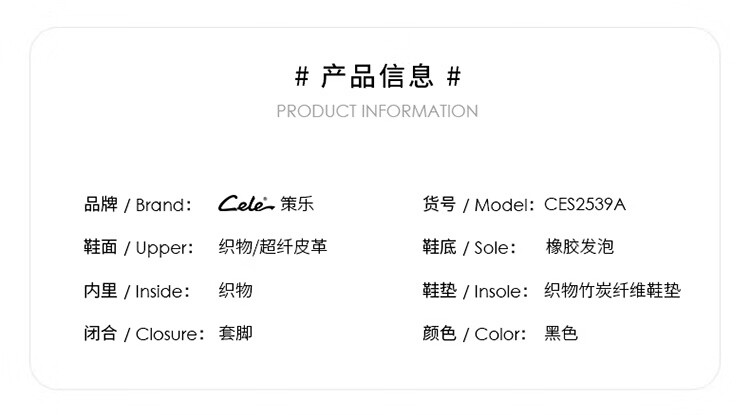Viewport: 750px width, 415px height.
Task: Click the 颜色 / Color label
Action: point(474,334)
